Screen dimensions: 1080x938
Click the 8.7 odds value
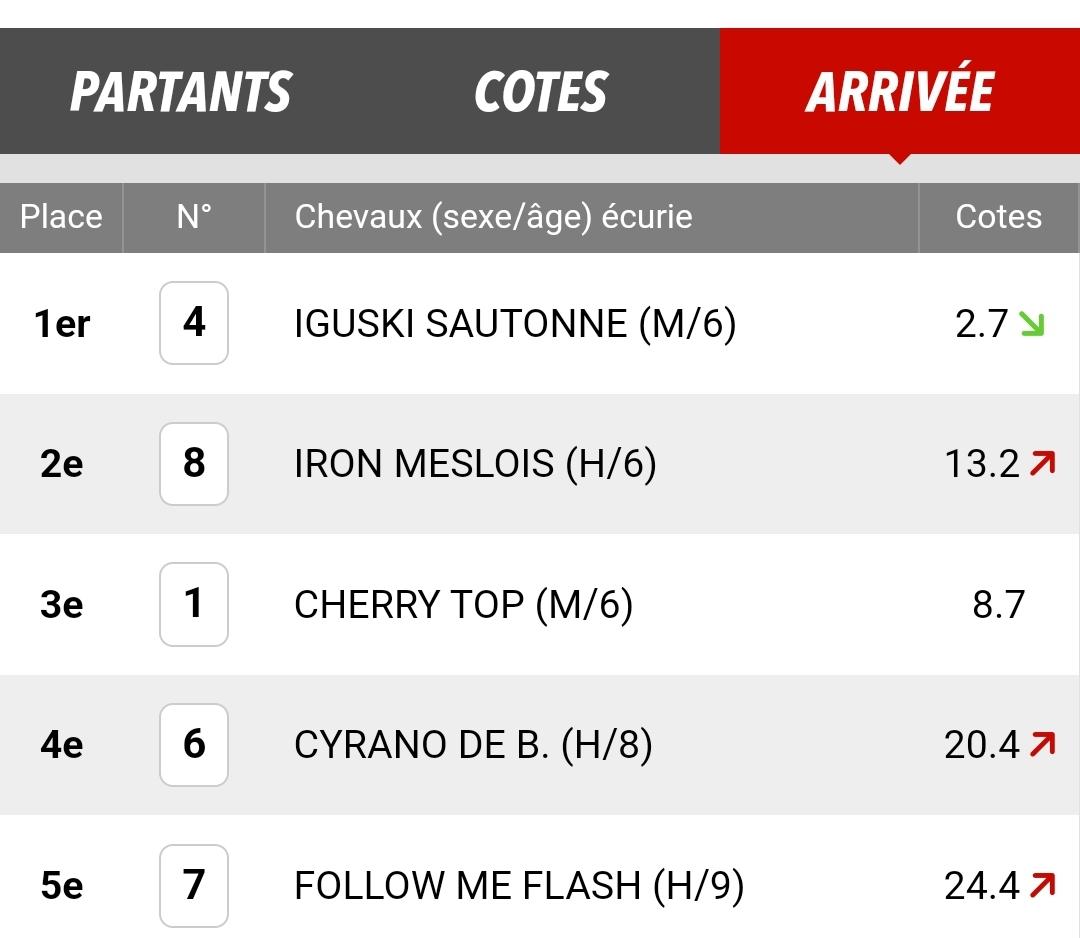(x=999, y=604)
